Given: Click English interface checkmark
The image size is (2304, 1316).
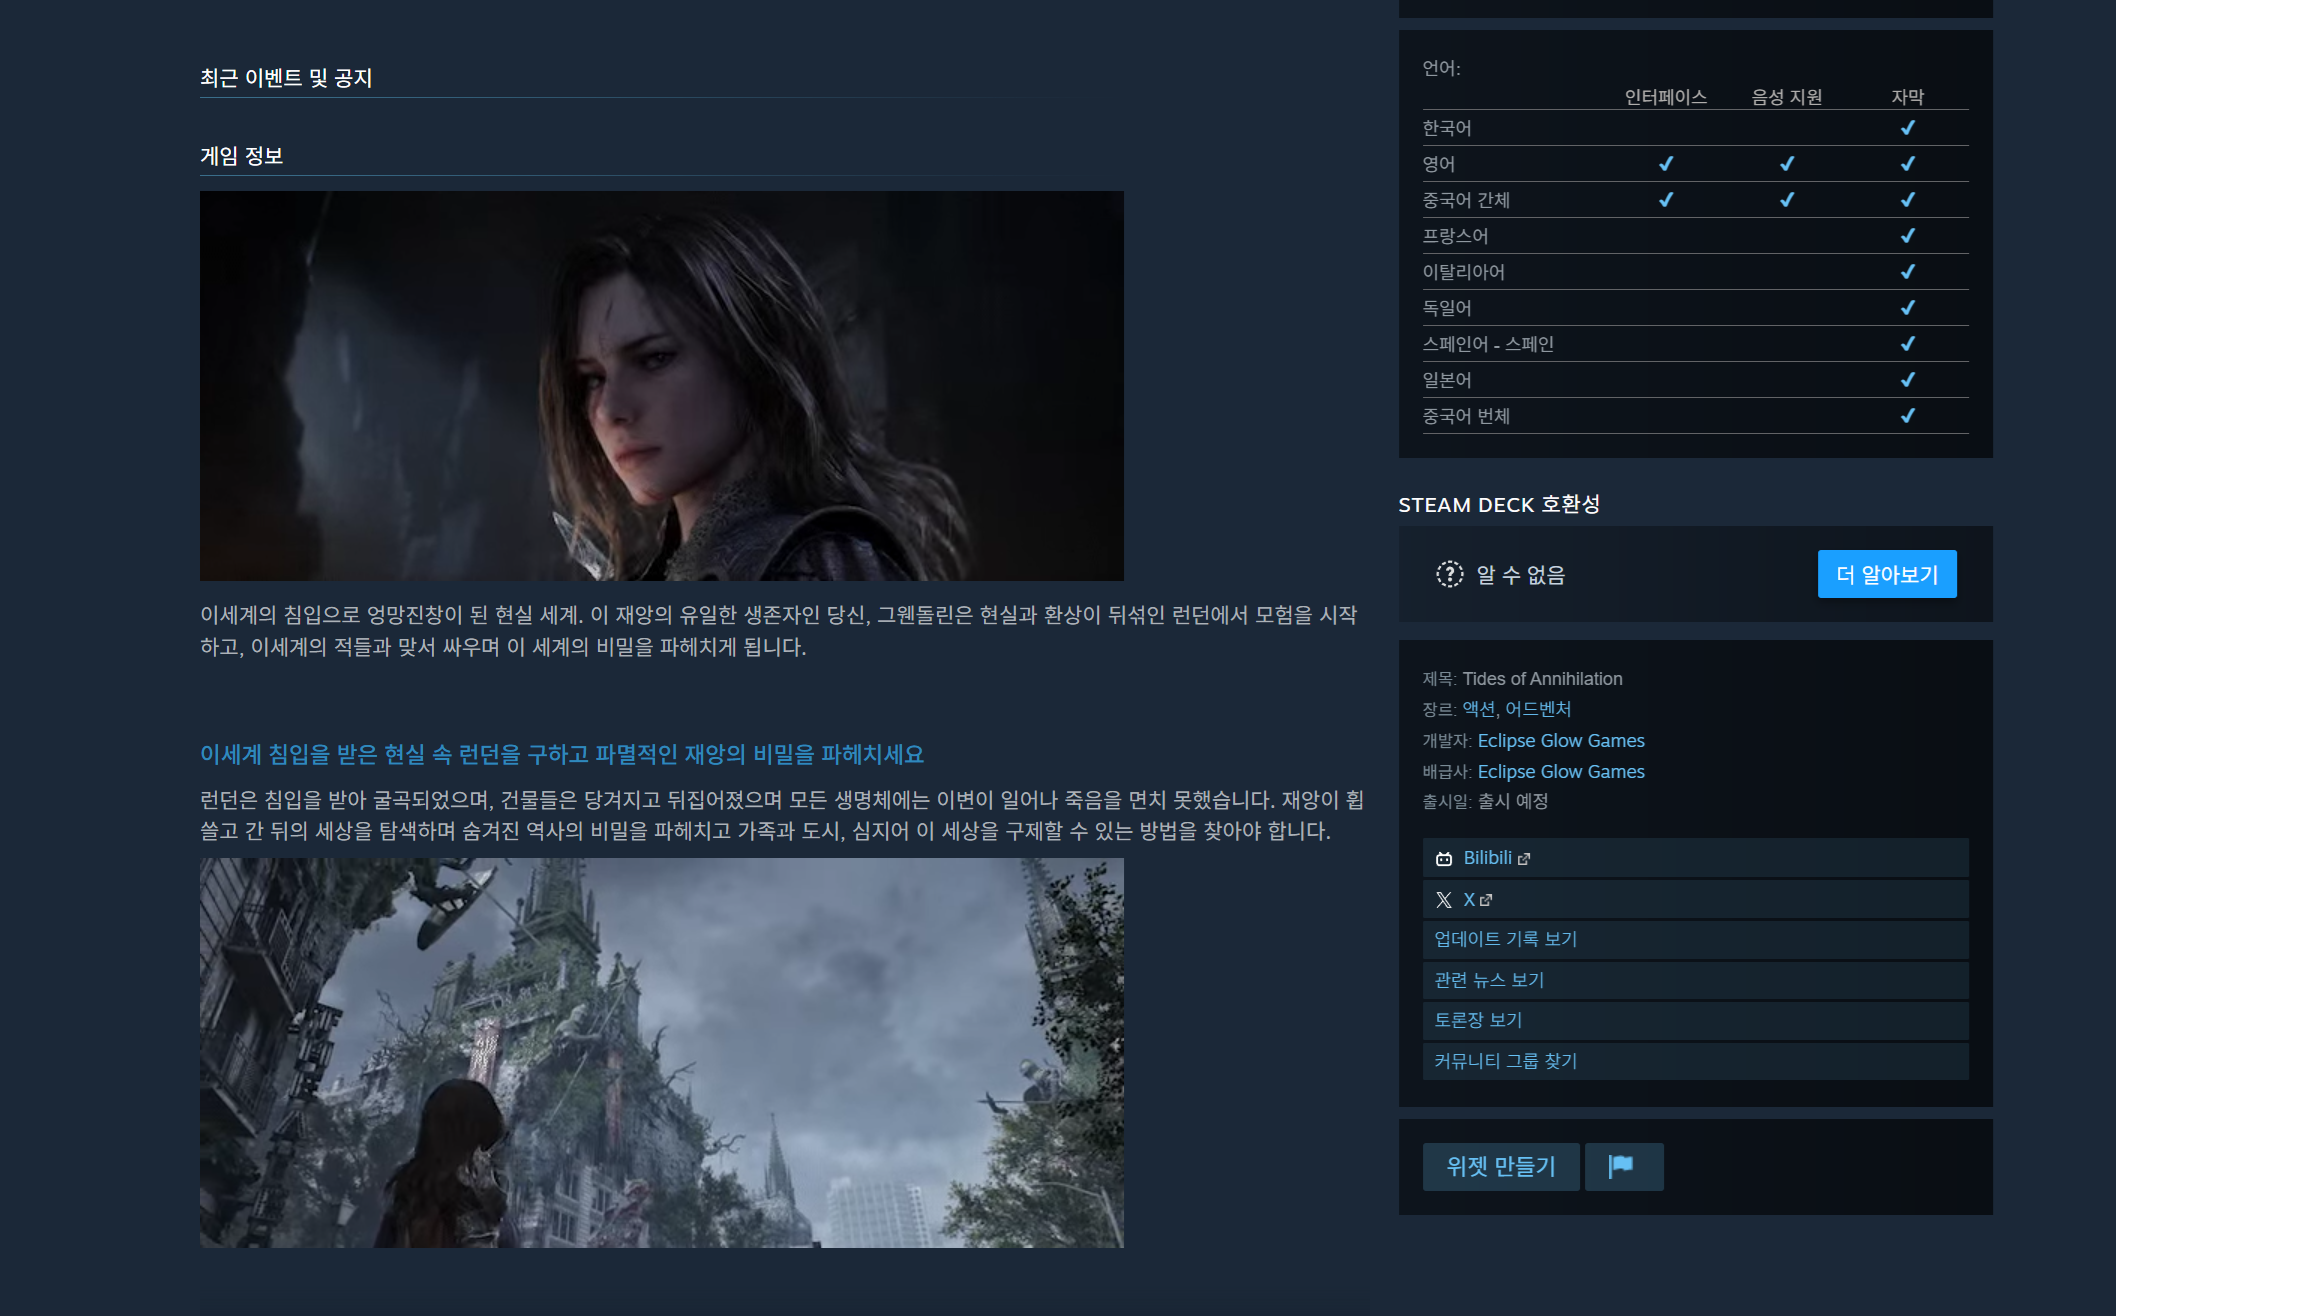Looking at the screenshot, I should coord(1665,164).
